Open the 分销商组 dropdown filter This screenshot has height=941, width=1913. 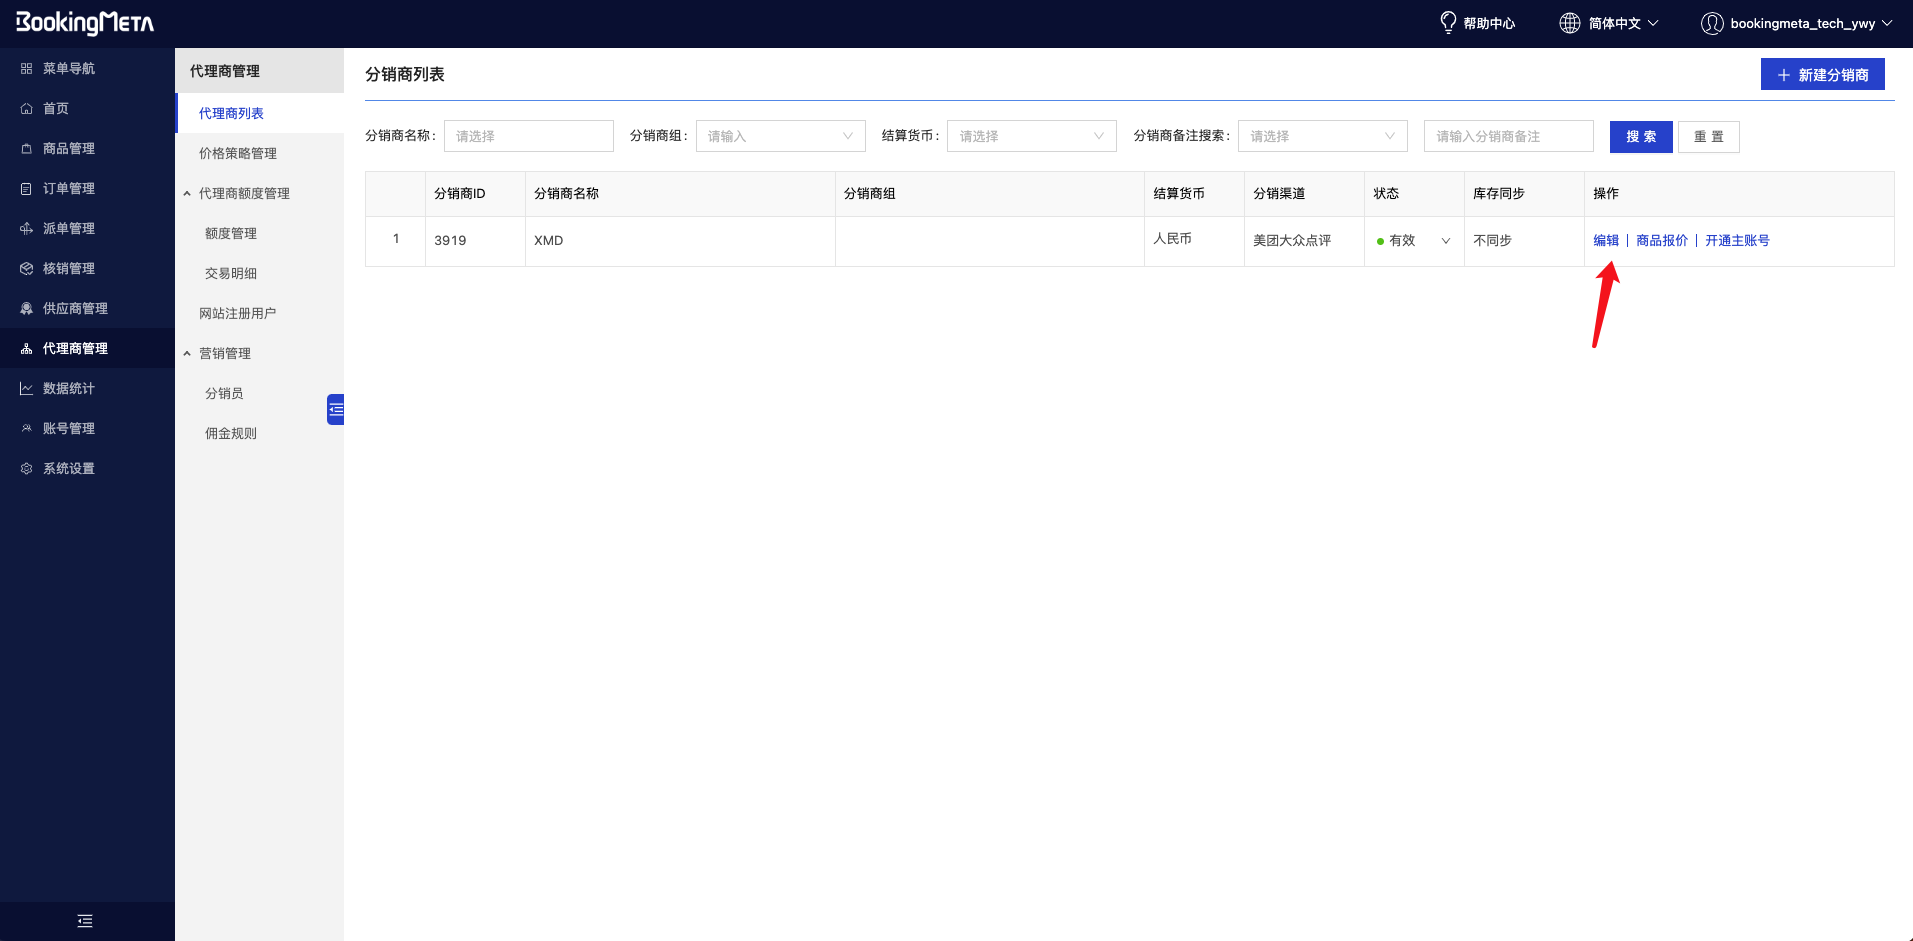click(x=780, y=136)
